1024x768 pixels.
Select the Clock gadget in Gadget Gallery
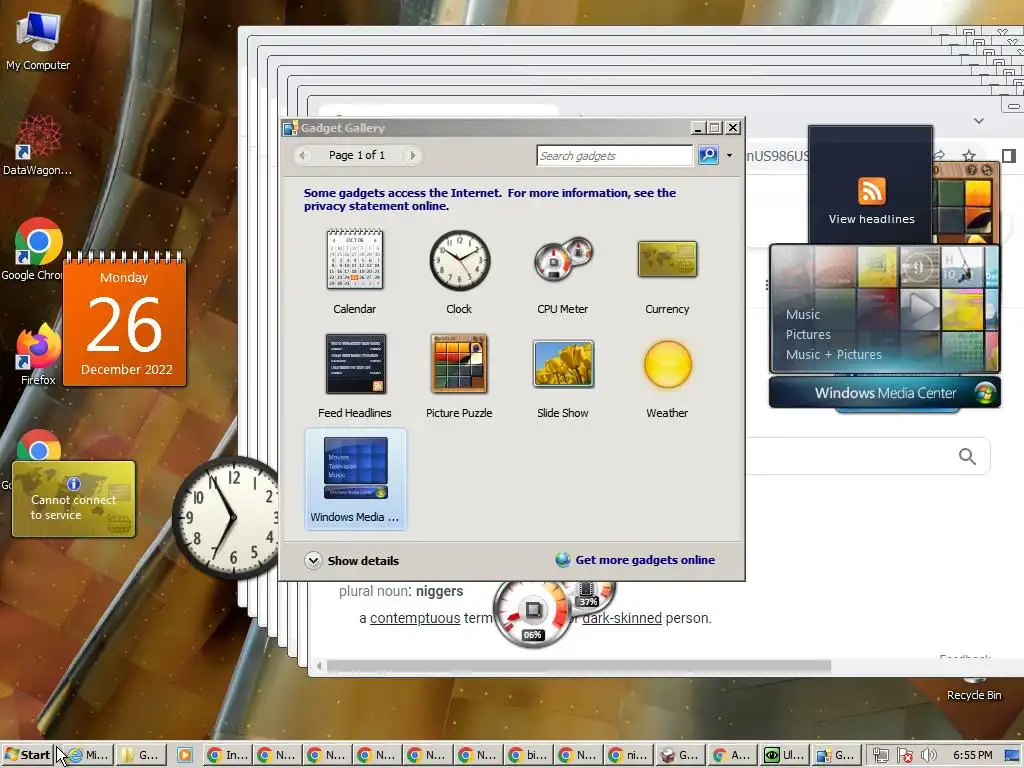point(459,272)
